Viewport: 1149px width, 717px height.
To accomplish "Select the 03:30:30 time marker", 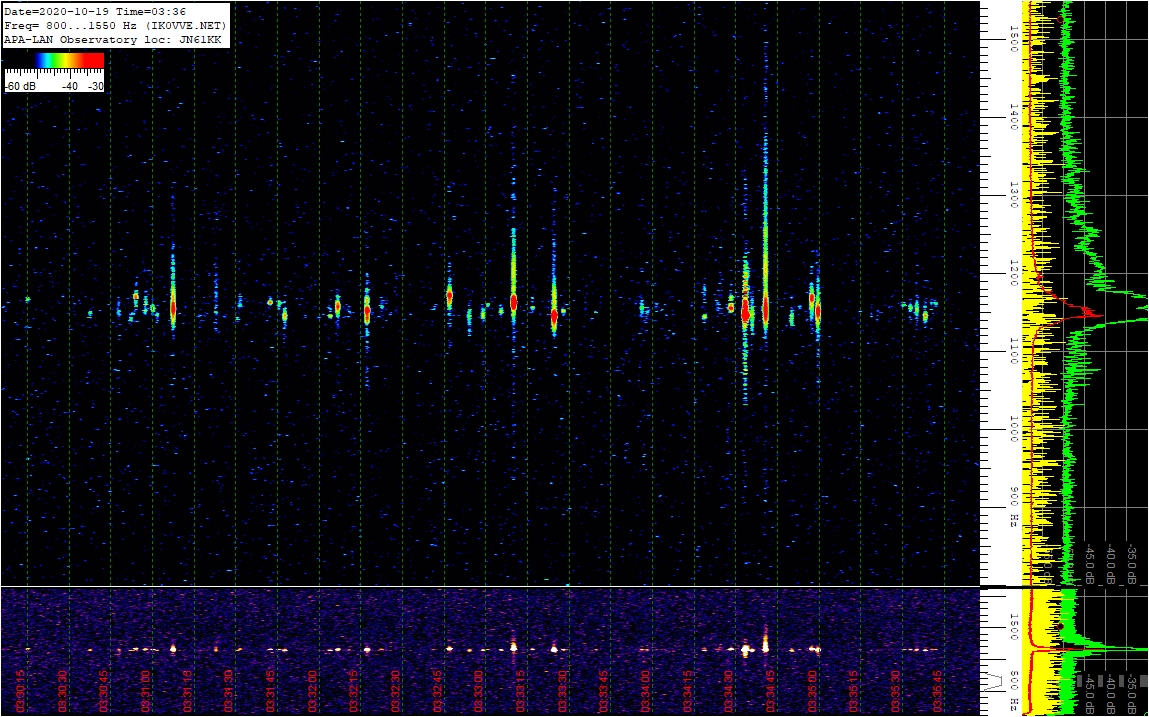I will (62, 691).
